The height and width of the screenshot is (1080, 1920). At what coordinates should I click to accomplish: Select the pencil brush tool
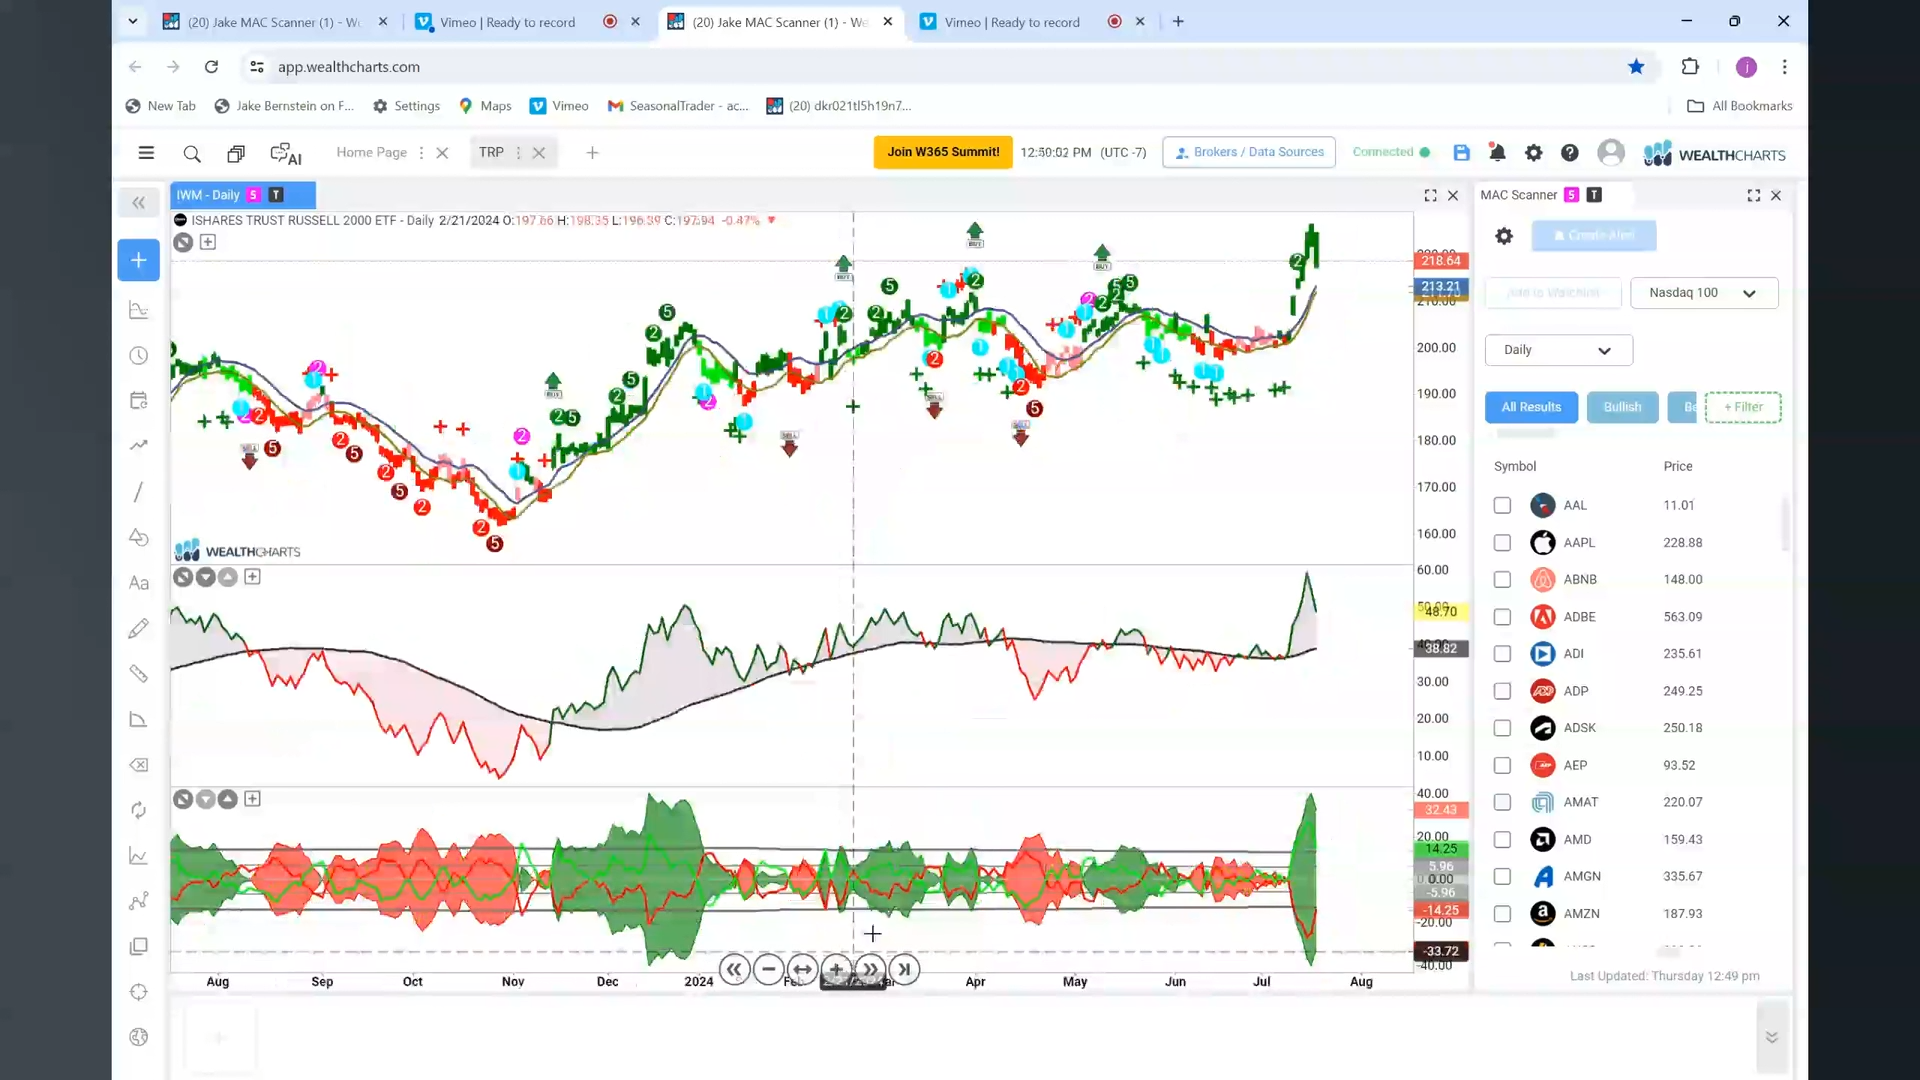pyautogui.click(x=139, y=628)
